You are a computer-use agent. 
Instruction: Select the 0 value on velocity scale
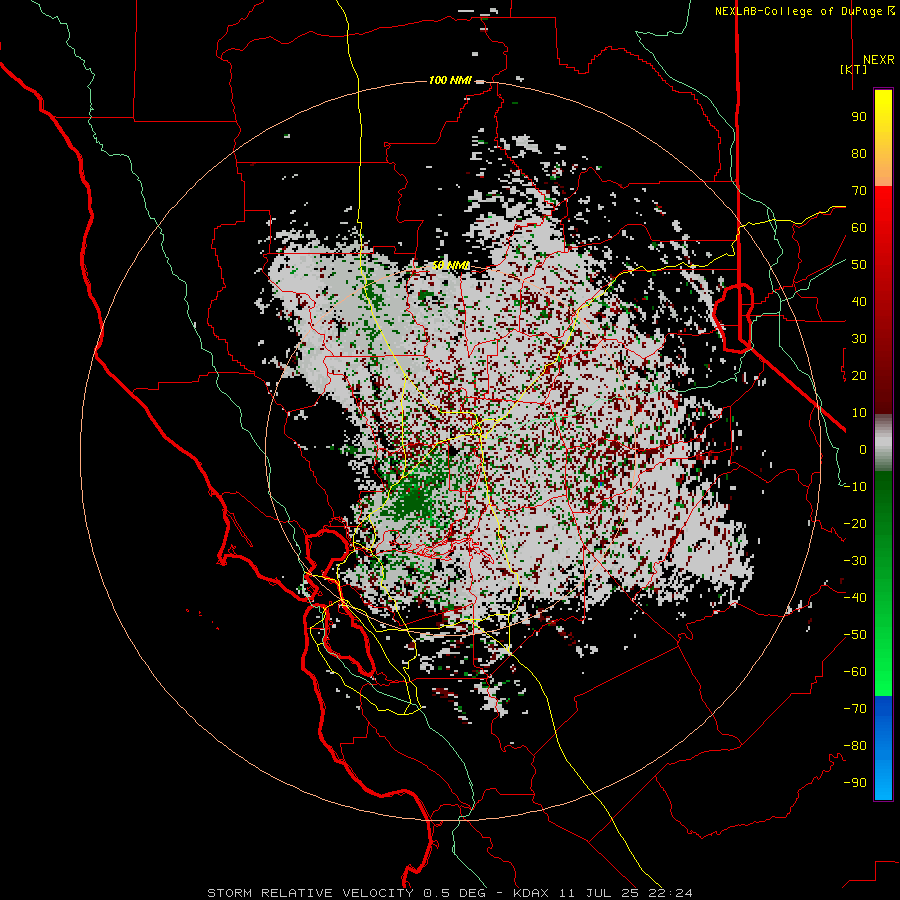[863, 450]
